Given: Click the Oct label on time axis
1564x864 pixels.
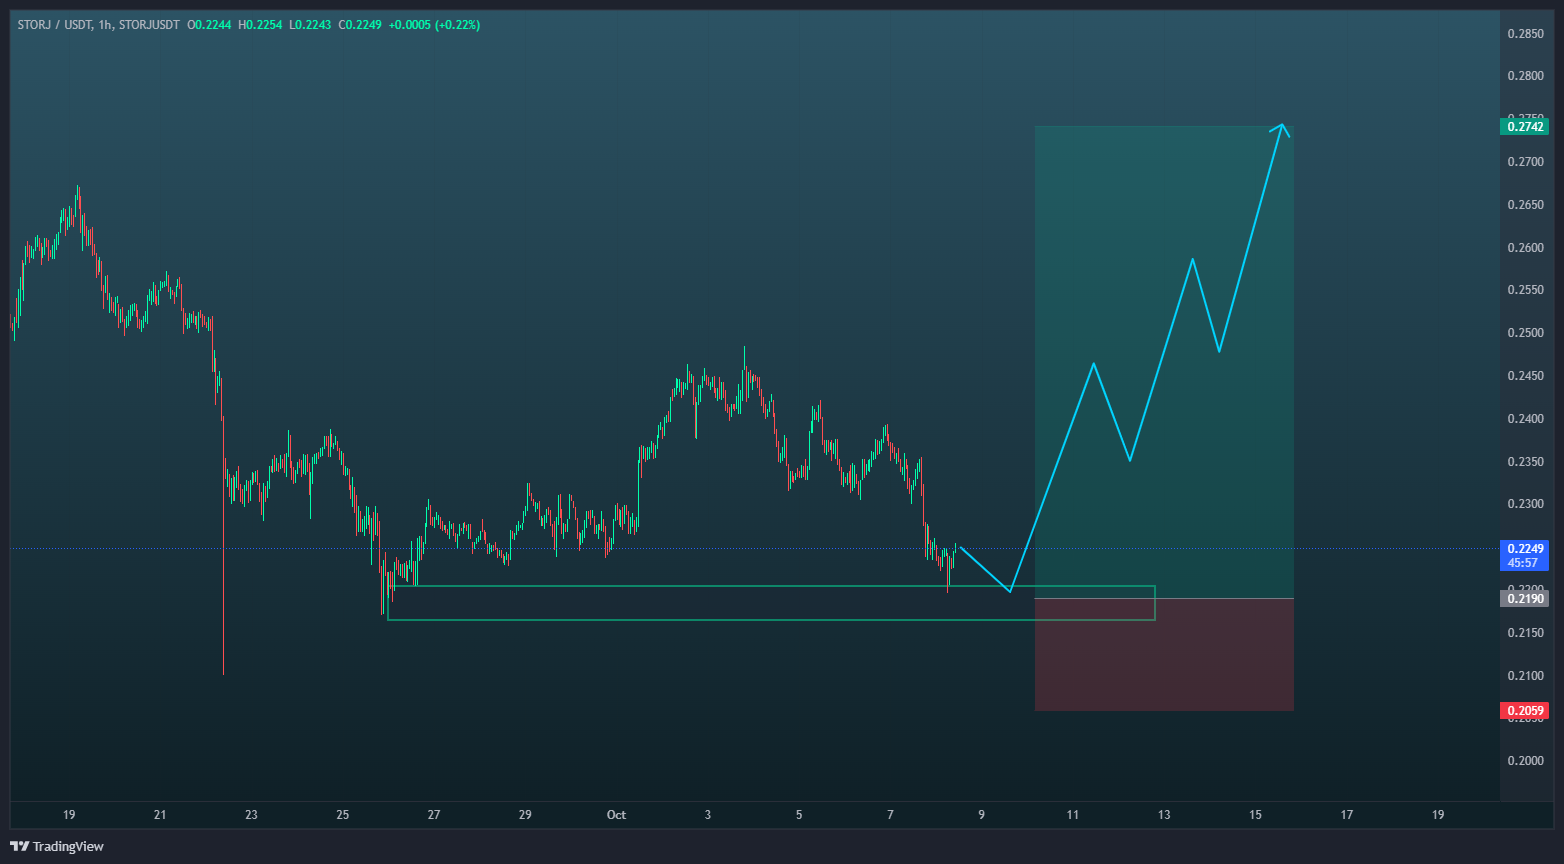Looking at the screenshot, I should 616,815.
